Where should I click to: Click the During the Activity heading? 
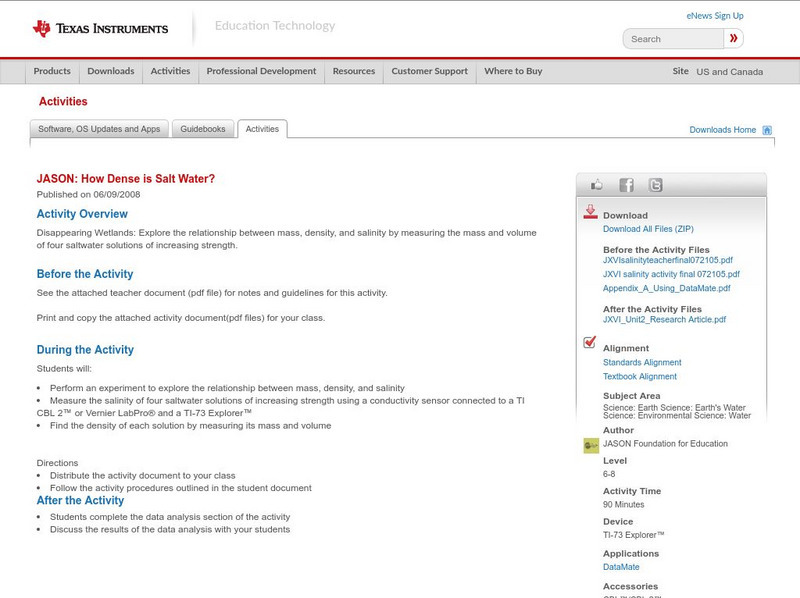point(85,350)
